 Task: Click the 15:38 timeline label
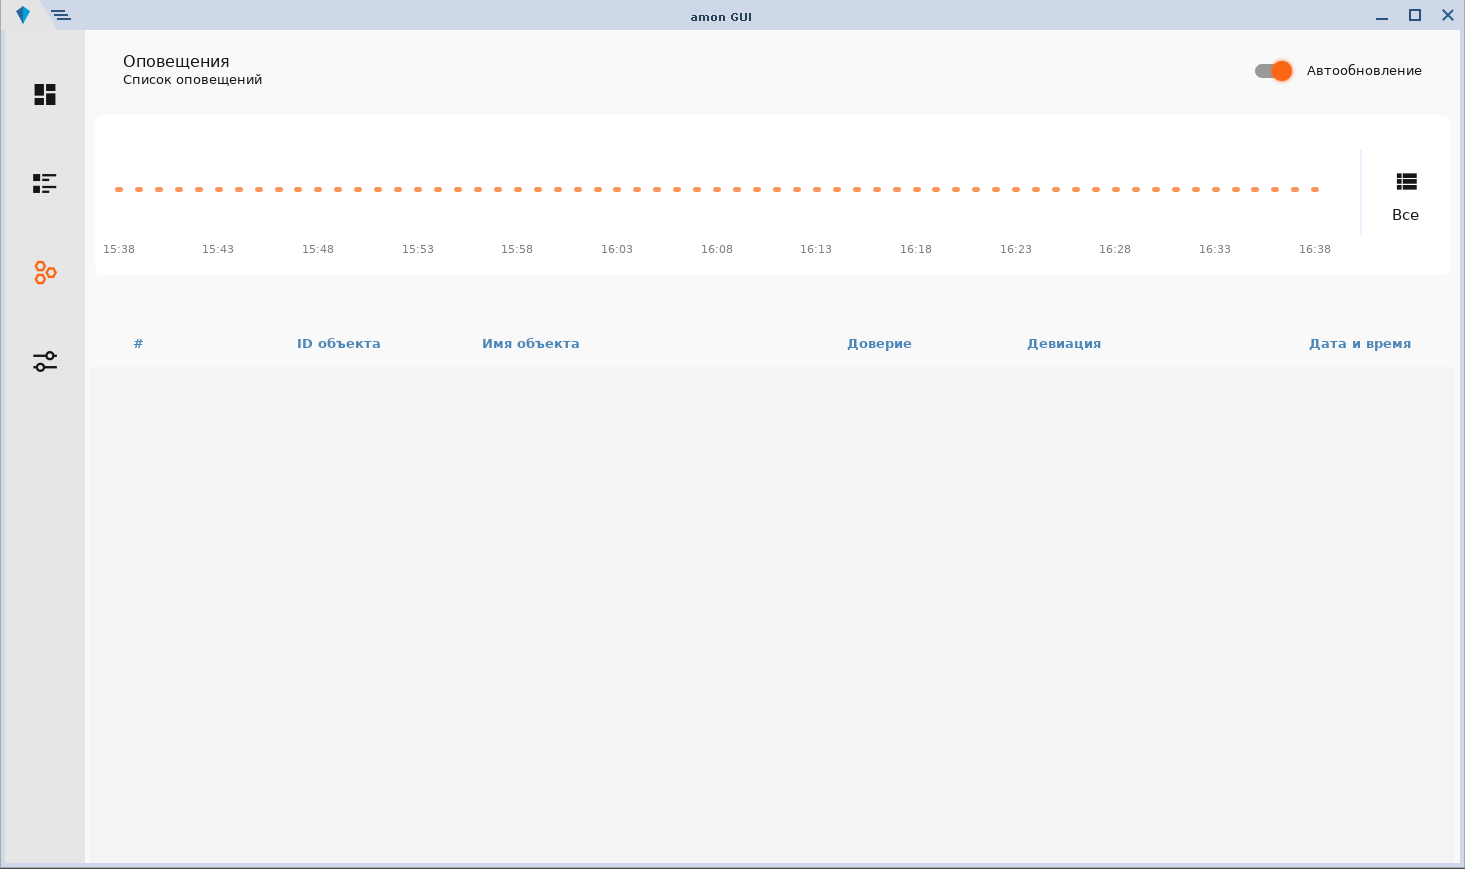click(119, 249)
